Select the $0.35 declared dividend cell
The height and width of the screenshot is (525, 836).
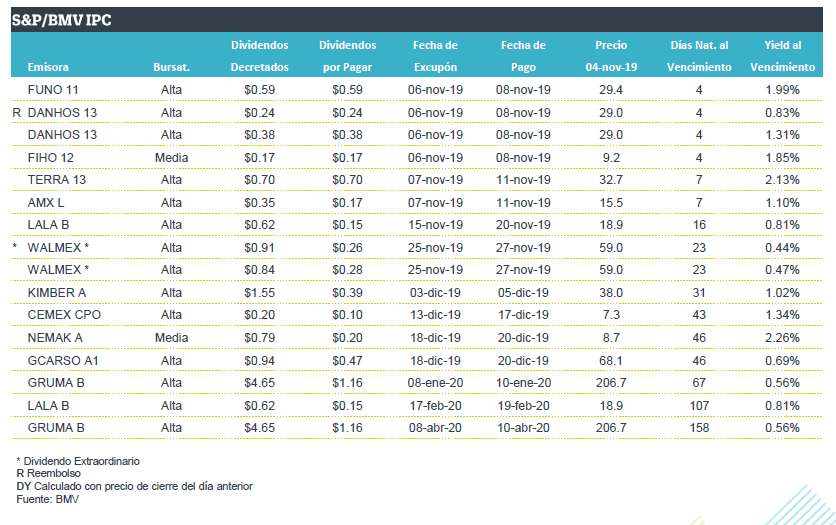pyautogui.click(x=259, y=203)
